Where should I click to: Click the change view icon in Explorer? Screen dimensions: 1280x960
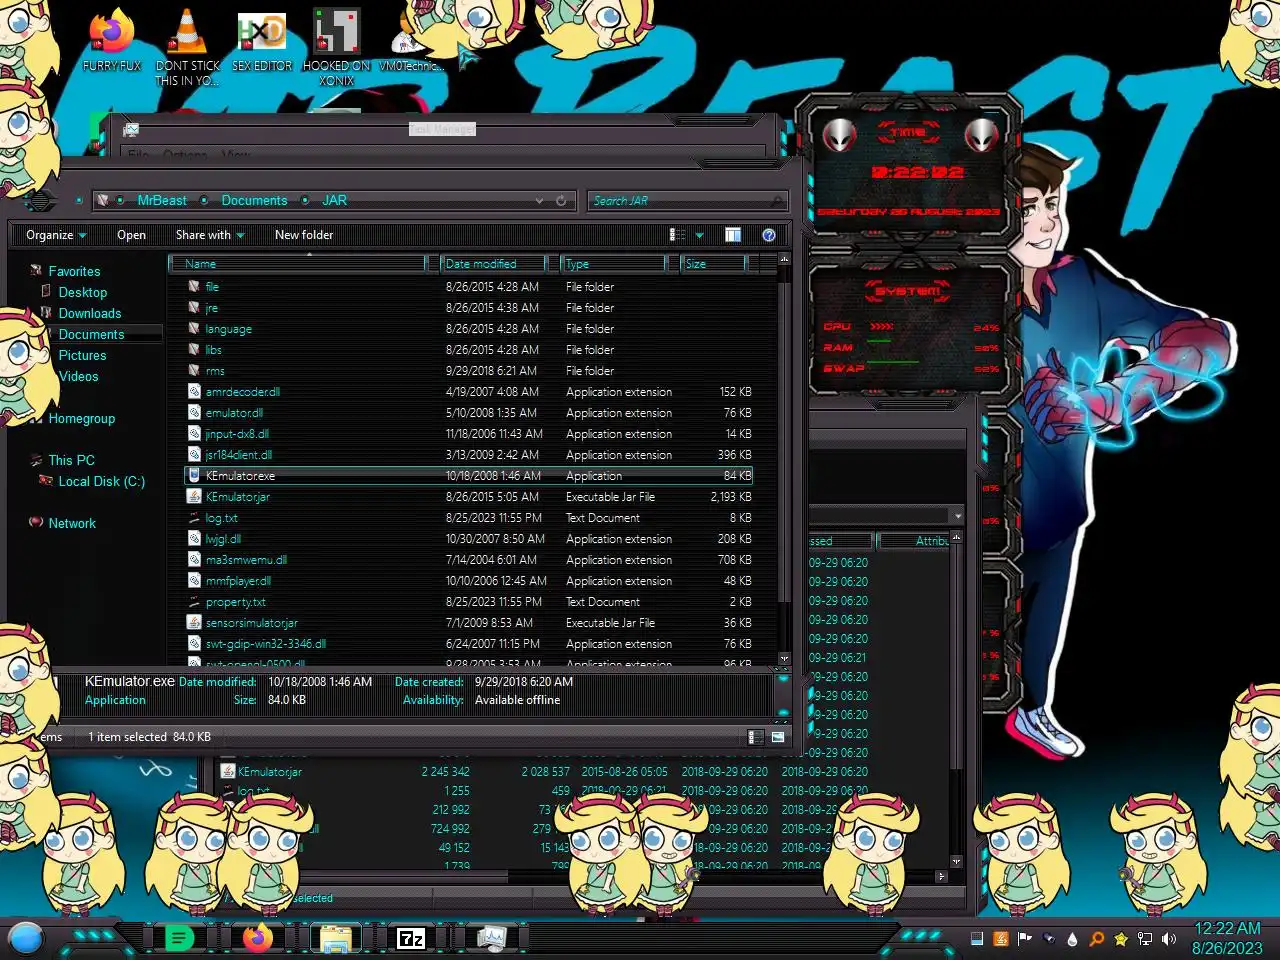(x=677, y=235)
